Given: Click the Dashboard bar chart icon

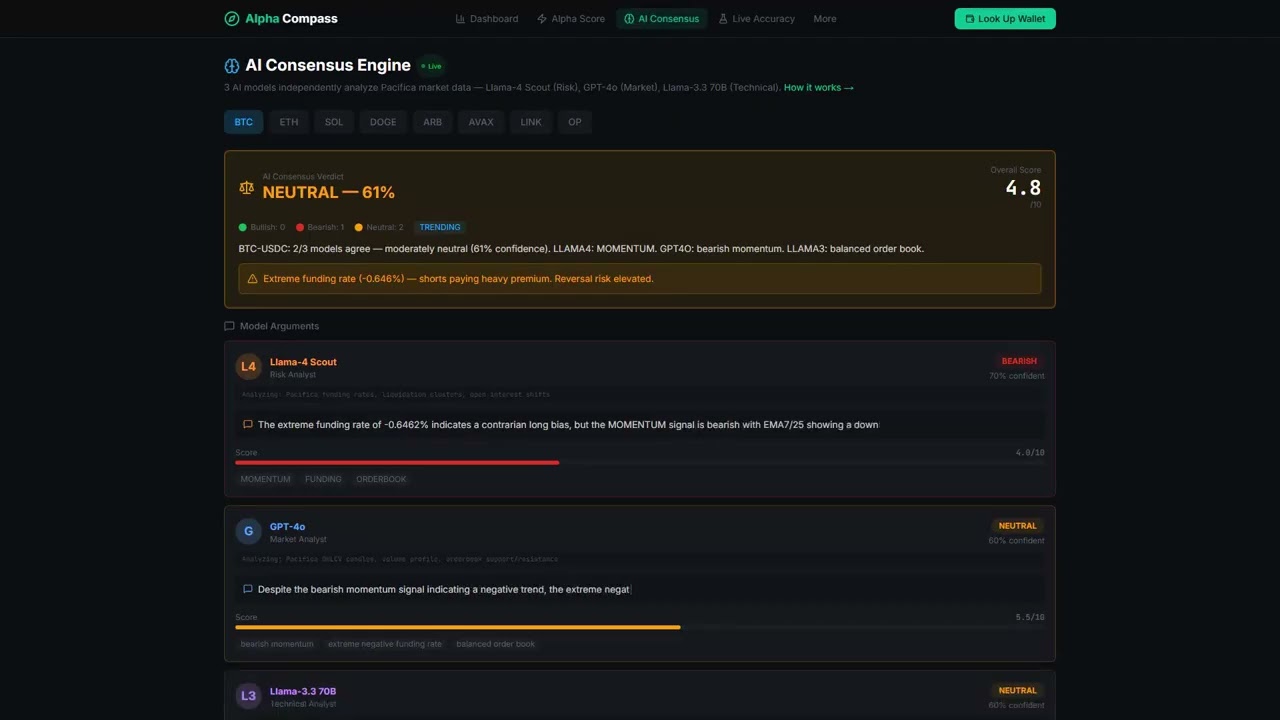Looking at the screenshot, I should (x=460, y=18).
